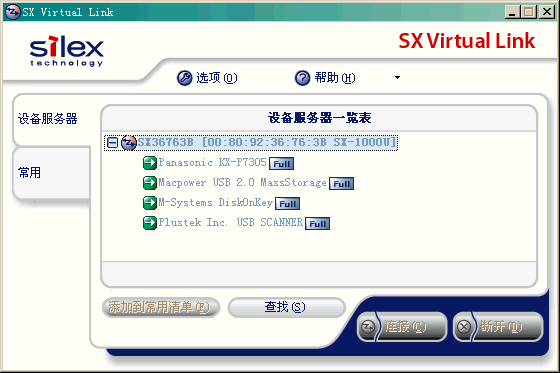The image size is (560, 373).
Task: Select Macpower USB 2.0 MassStorage device entry
Action: (x=242, y=183)
